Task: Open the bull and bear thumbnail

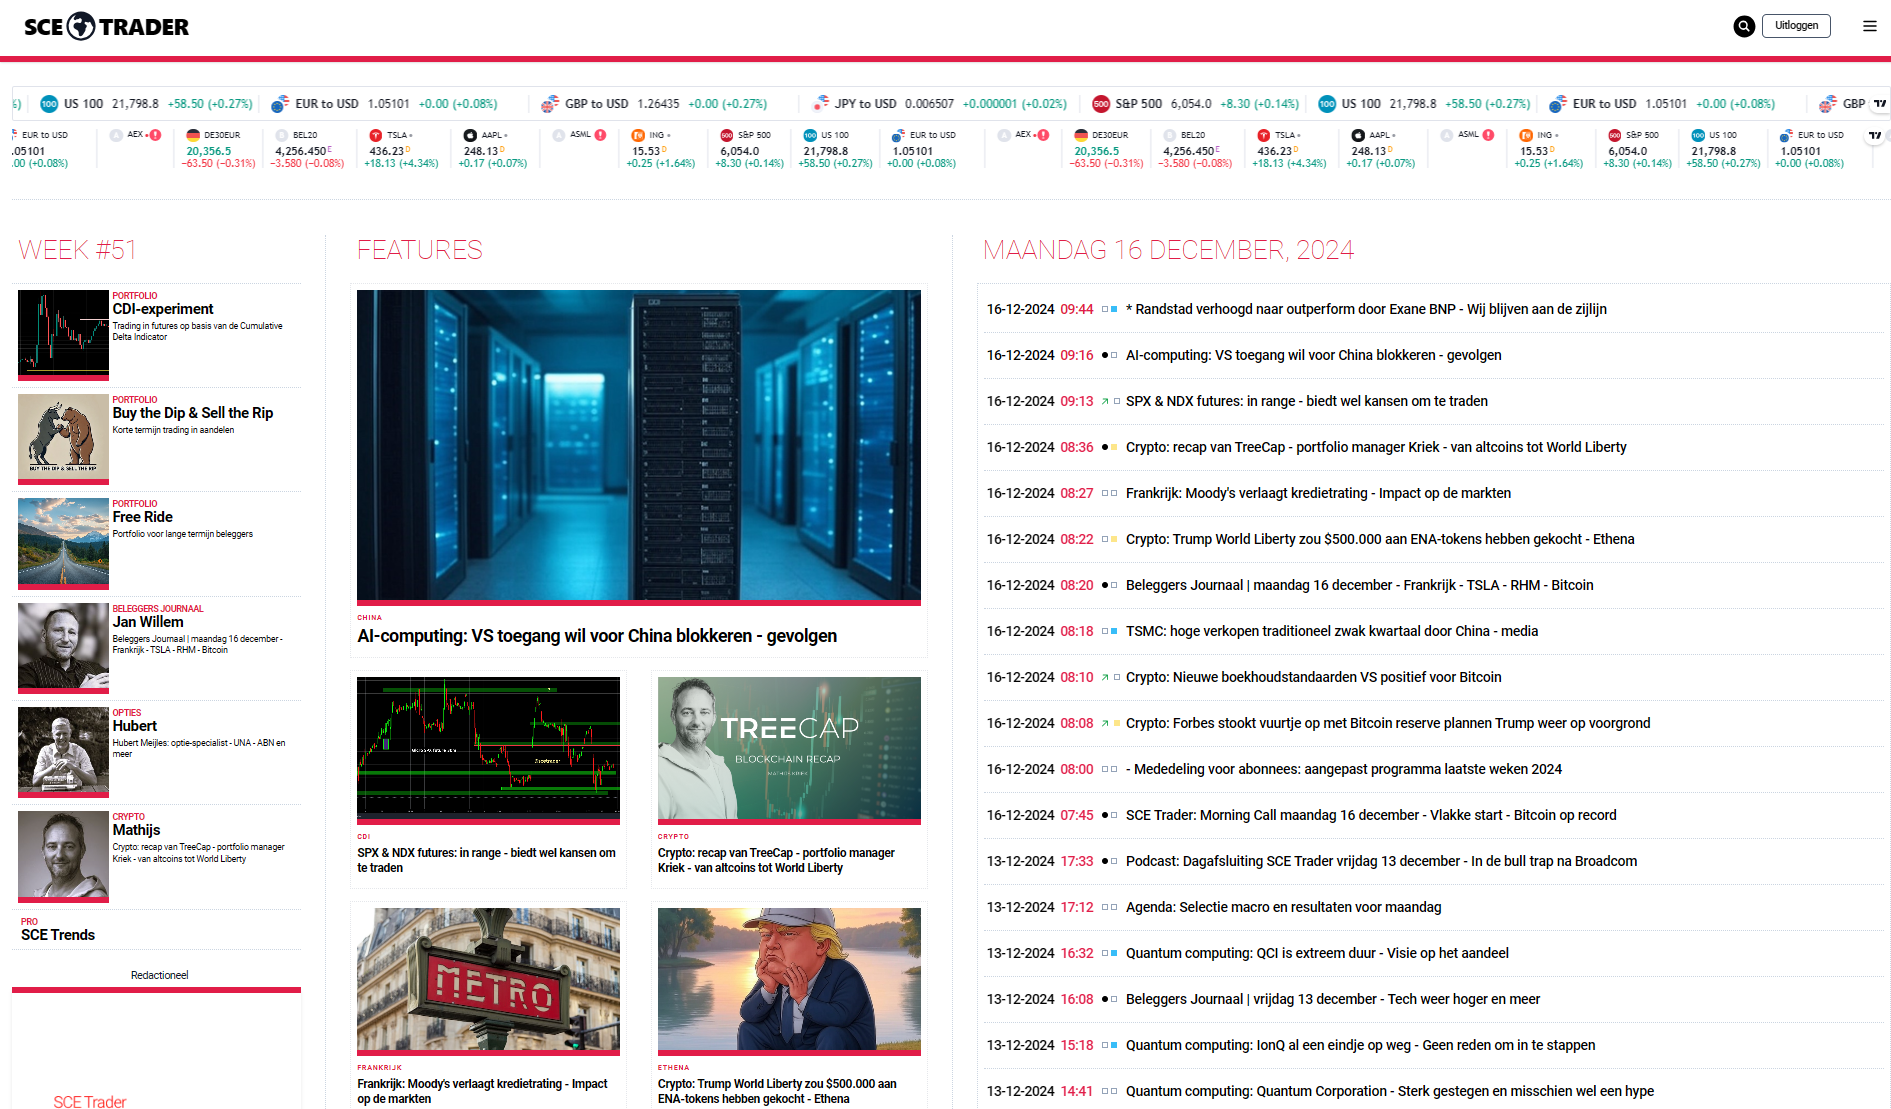Action: (x=63, y=439)
